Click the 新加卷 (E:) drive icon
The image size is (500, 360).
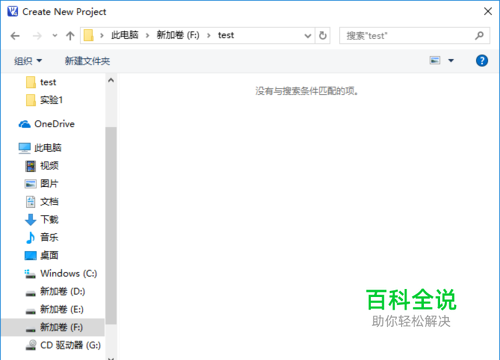coord(31,311)
